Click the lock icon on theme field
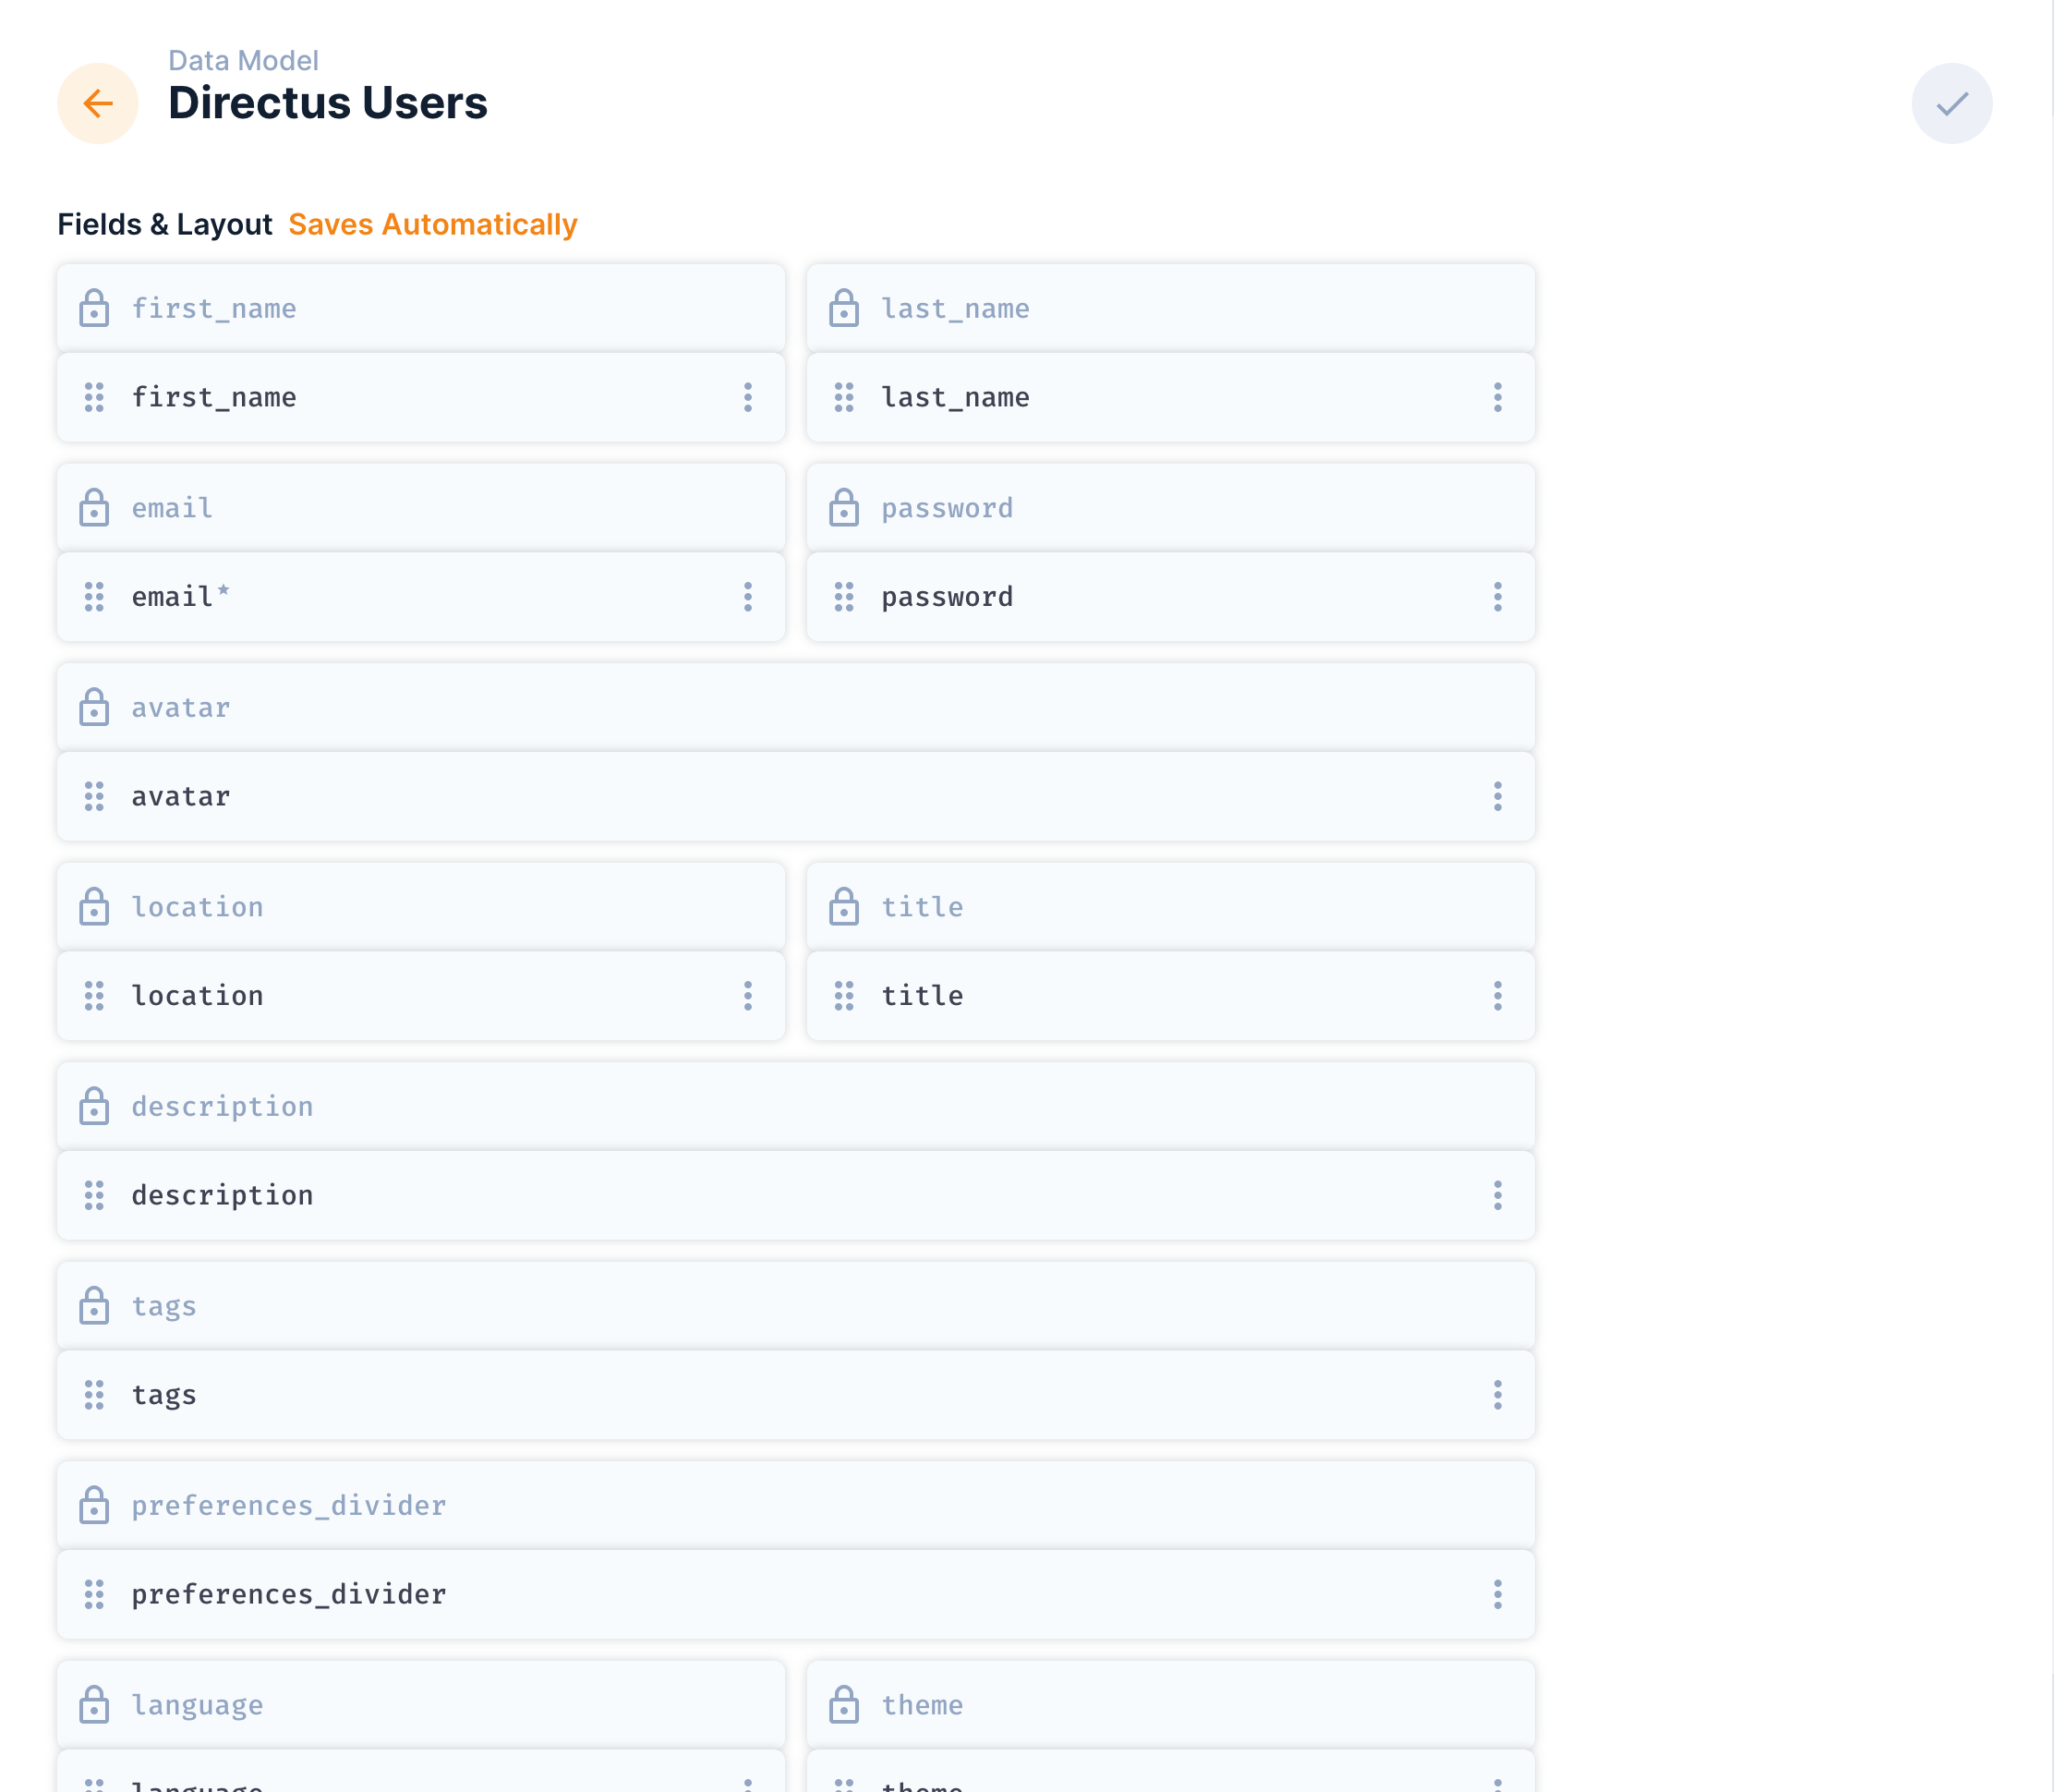 pyautogui.click(x=843, y=1705)
